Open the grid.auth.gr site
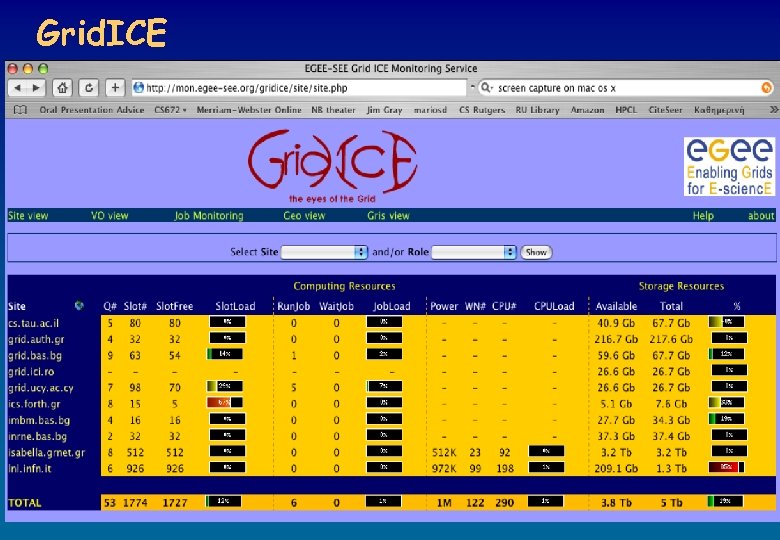Viewport: 780px width, 540px height. pos(36,339)
